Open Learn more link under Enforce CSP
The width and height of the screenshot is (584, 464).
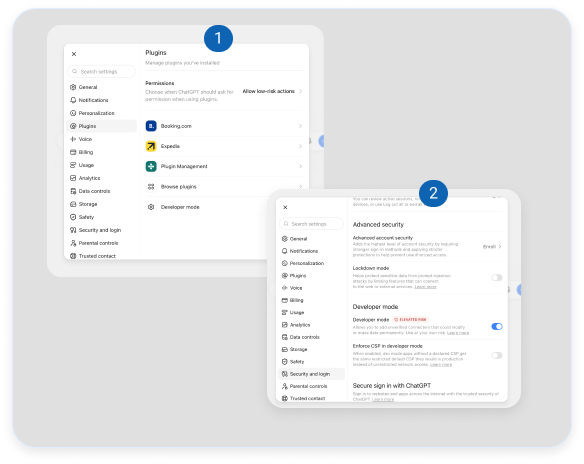pos(441,365)
